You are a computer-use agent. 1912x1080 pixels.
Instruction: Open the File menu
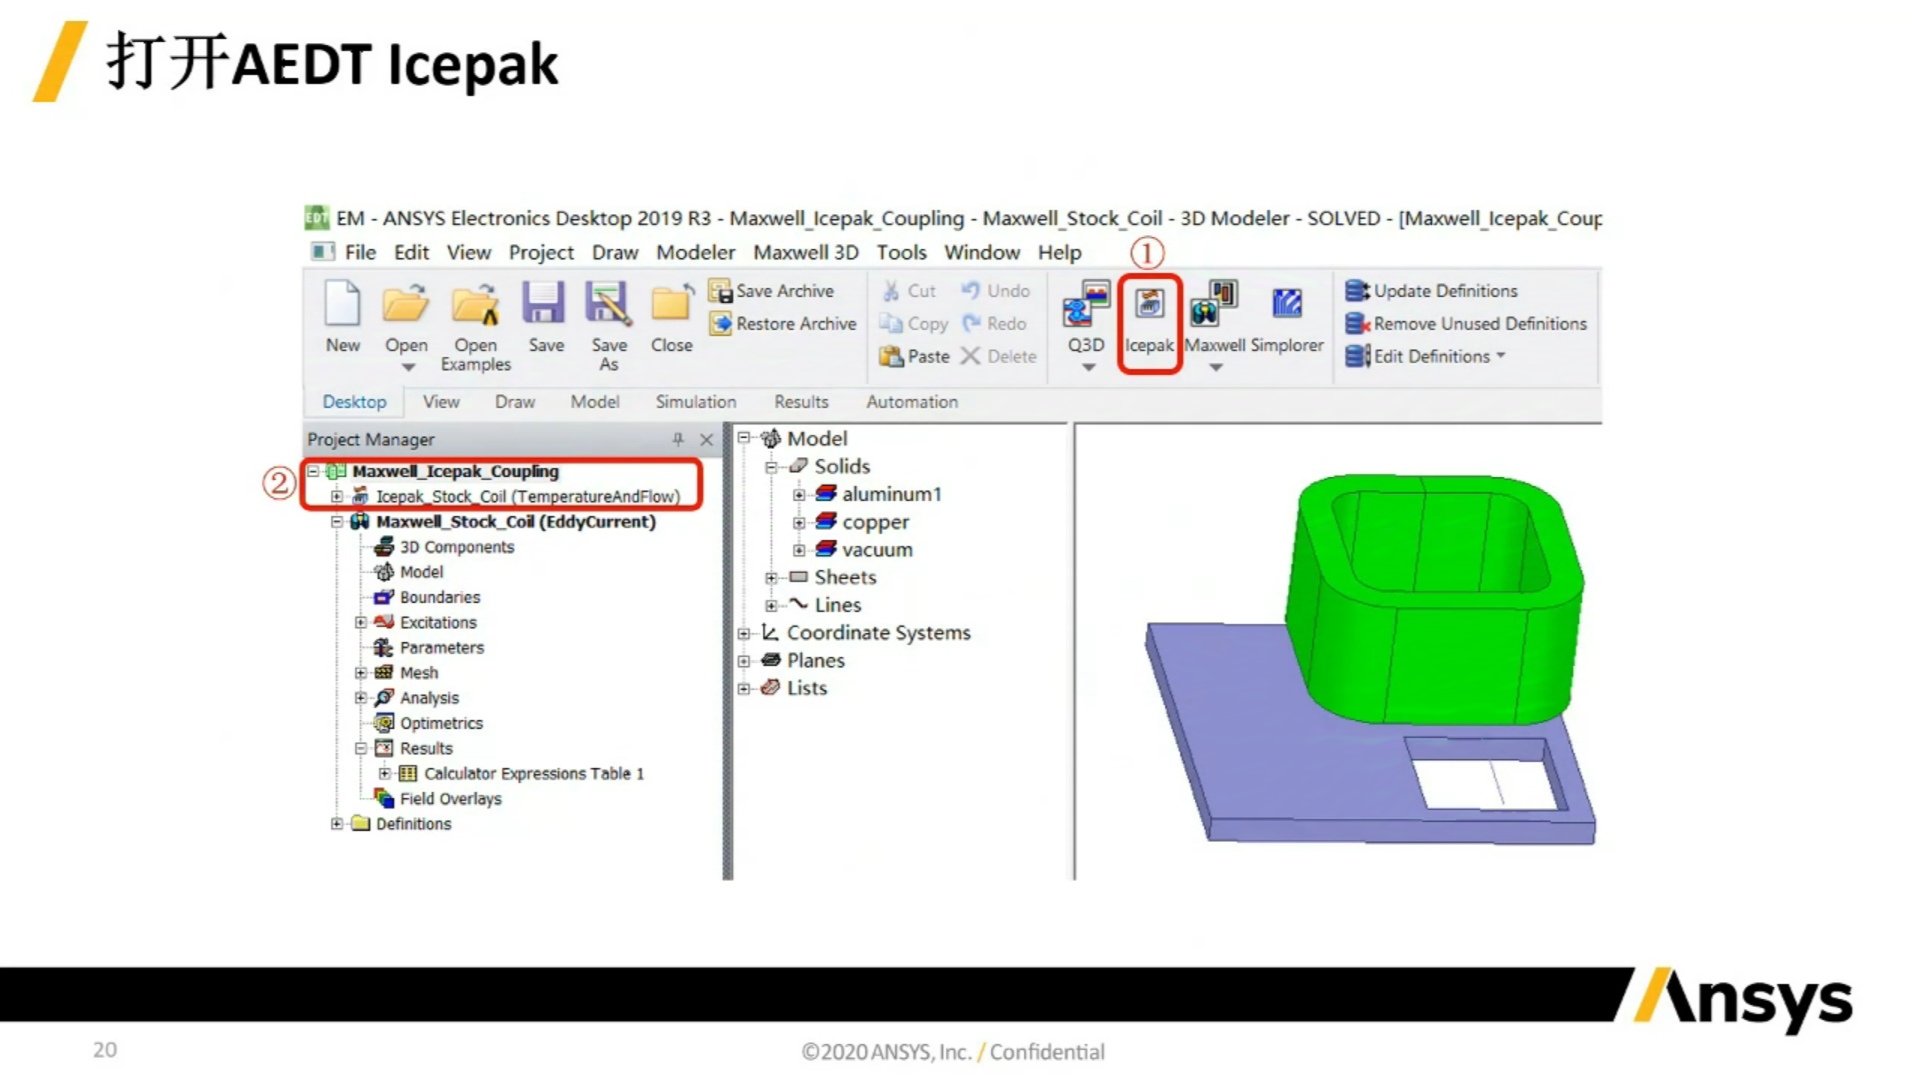coord(360,253)
